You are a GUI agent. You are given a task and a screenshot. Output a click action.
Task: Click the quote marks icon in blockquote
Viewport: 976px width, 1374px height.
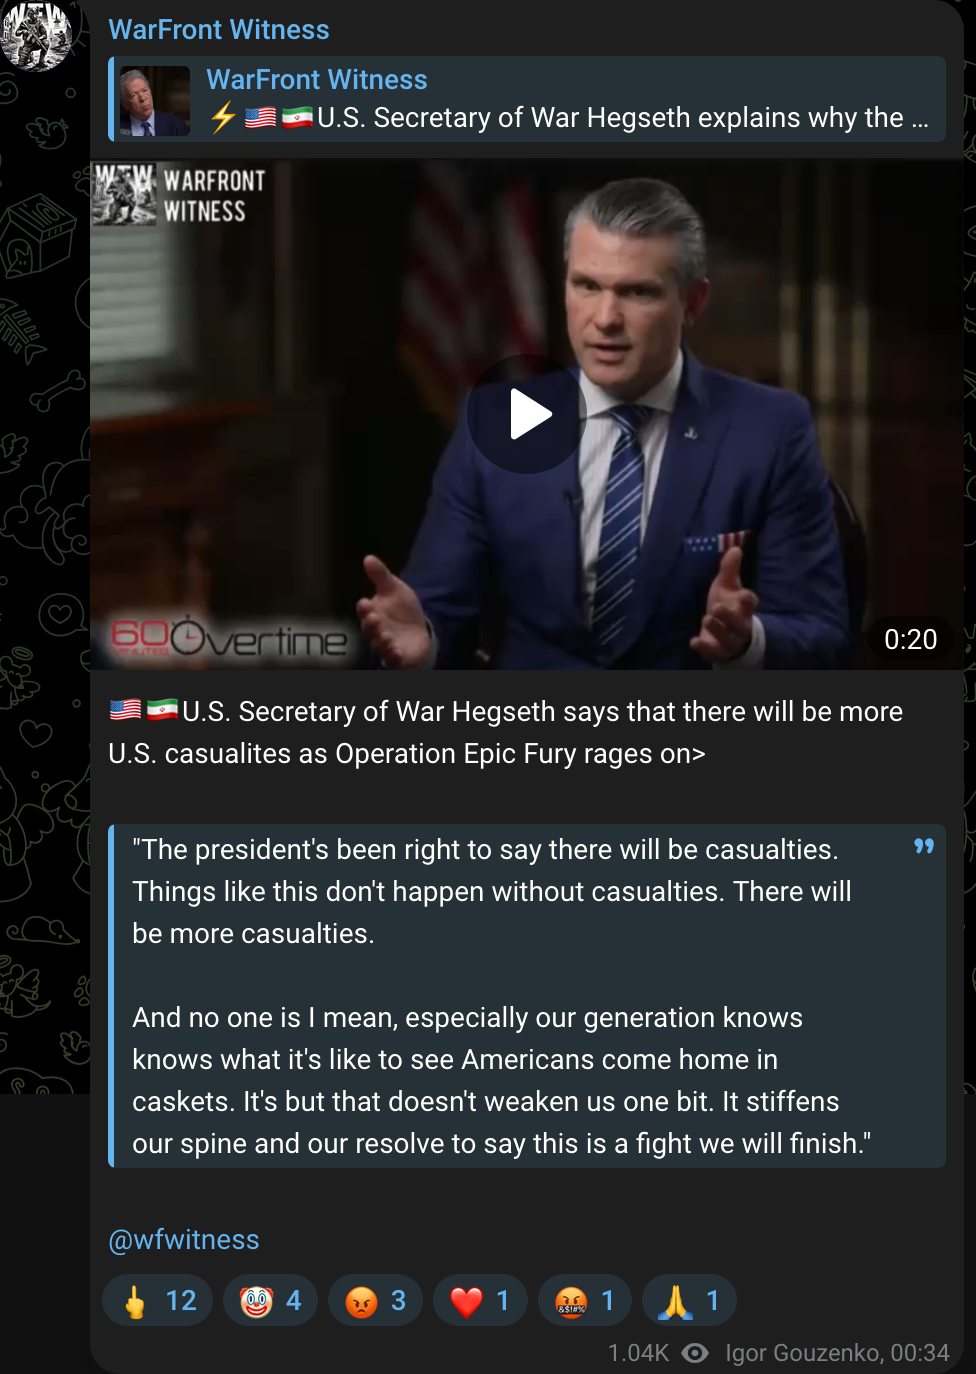click(x=924, y=846)
